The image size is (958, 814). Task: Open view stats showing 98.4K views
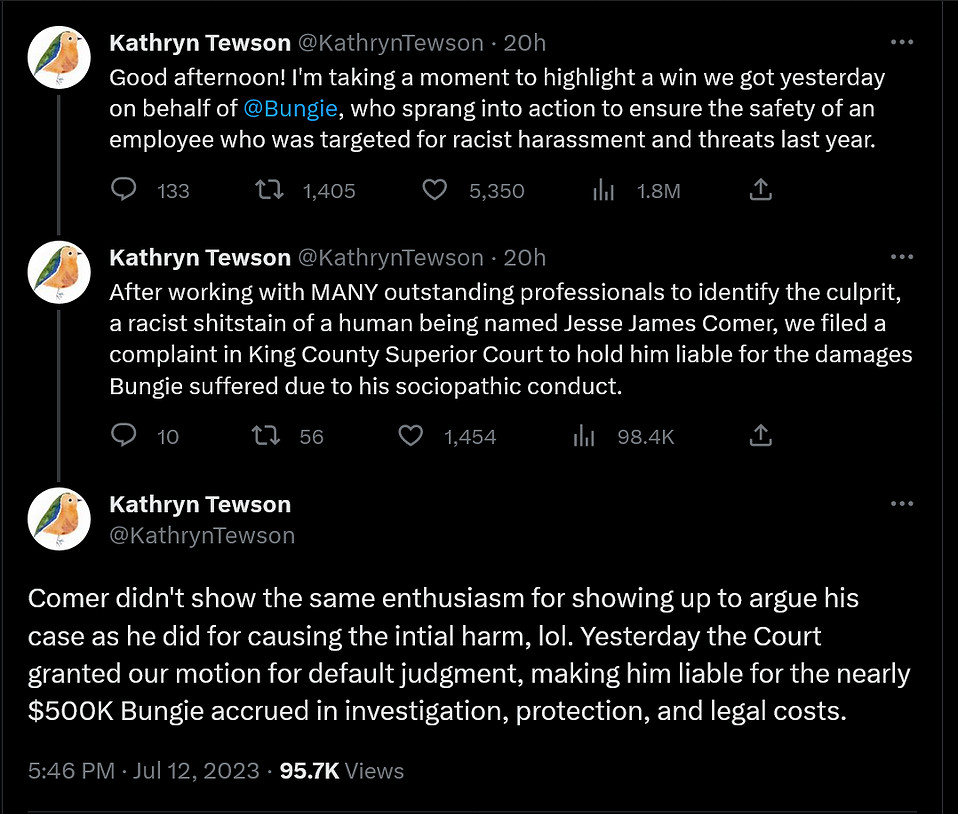[584, 436]
